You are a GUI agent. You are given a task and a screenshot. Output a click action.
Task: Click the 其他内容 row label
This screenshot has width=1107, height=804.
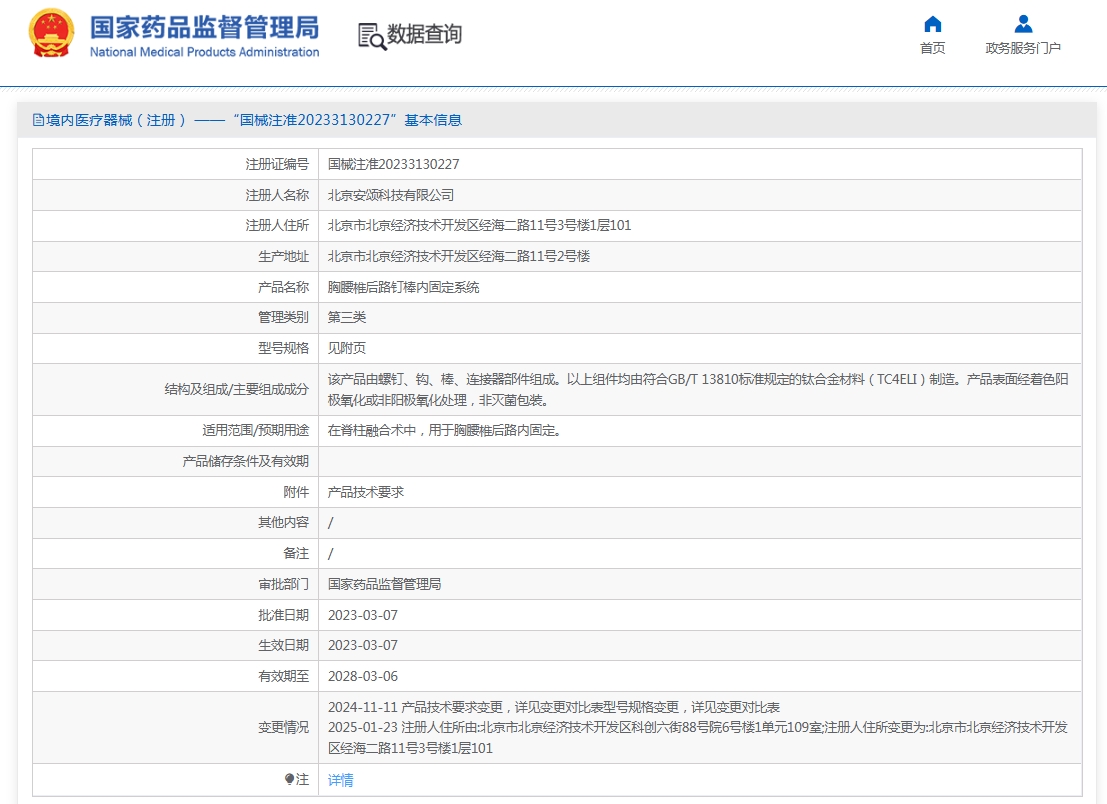(283, 522)
